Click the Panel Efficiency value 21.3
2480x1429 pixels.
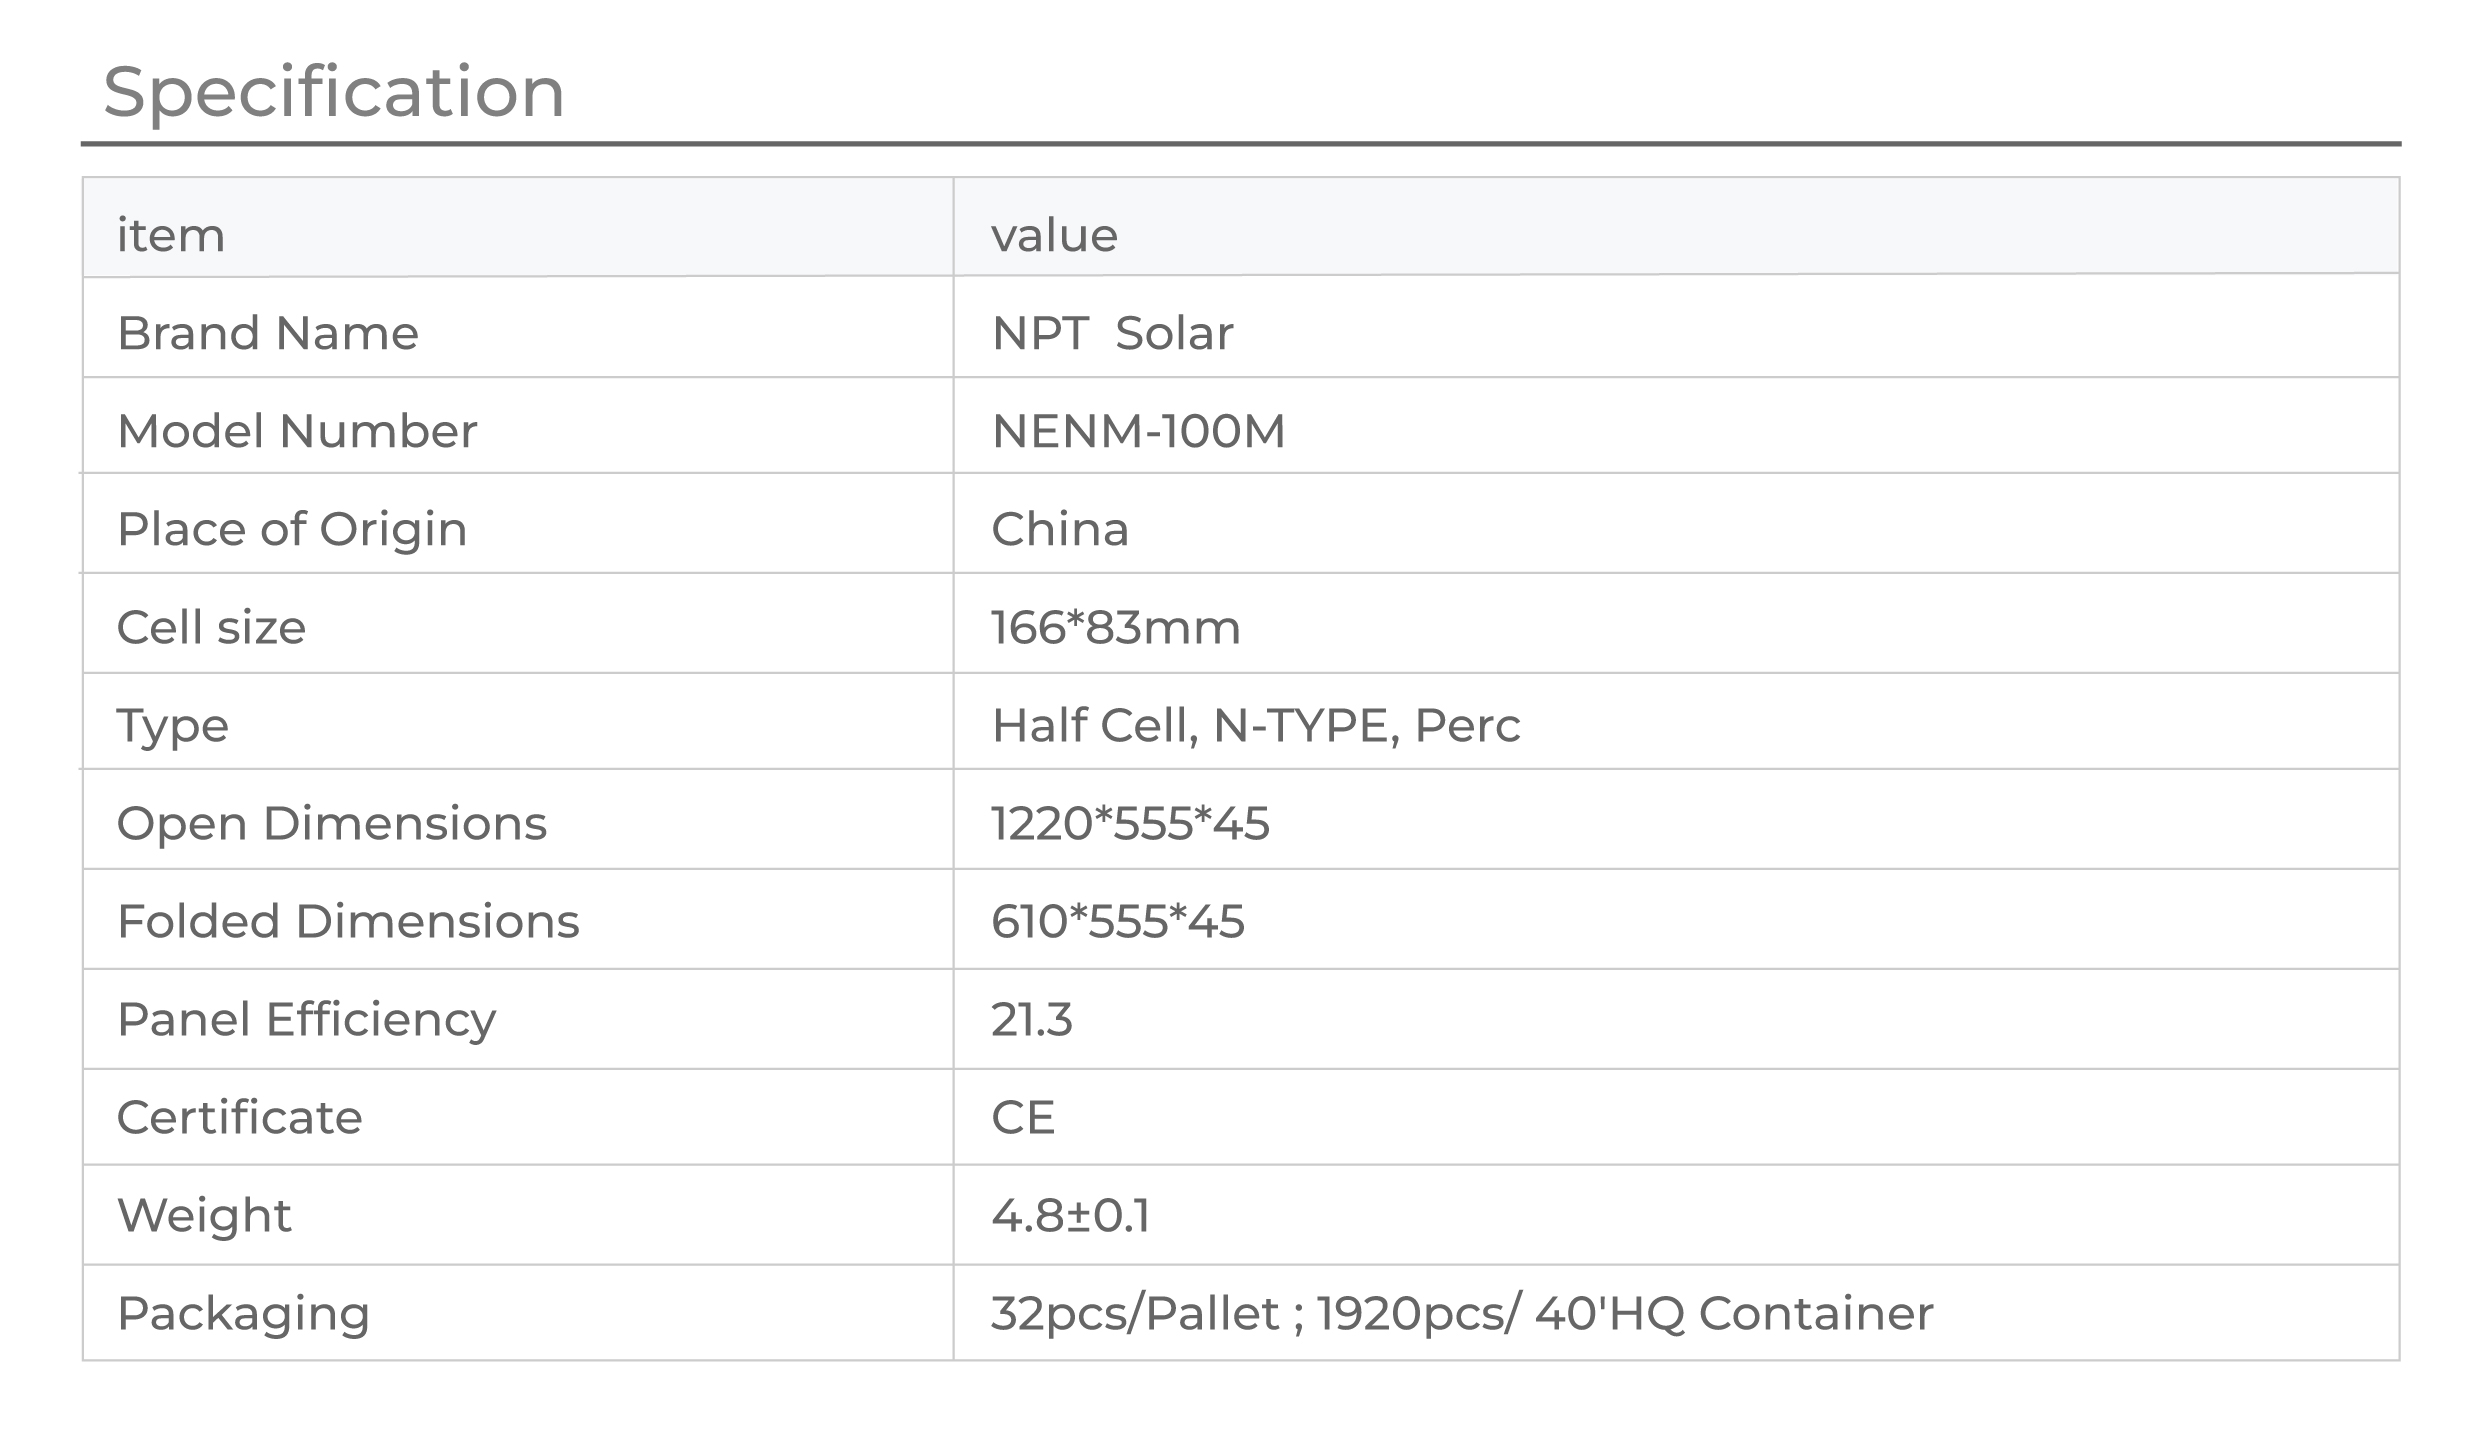tap(1032, 1019)
